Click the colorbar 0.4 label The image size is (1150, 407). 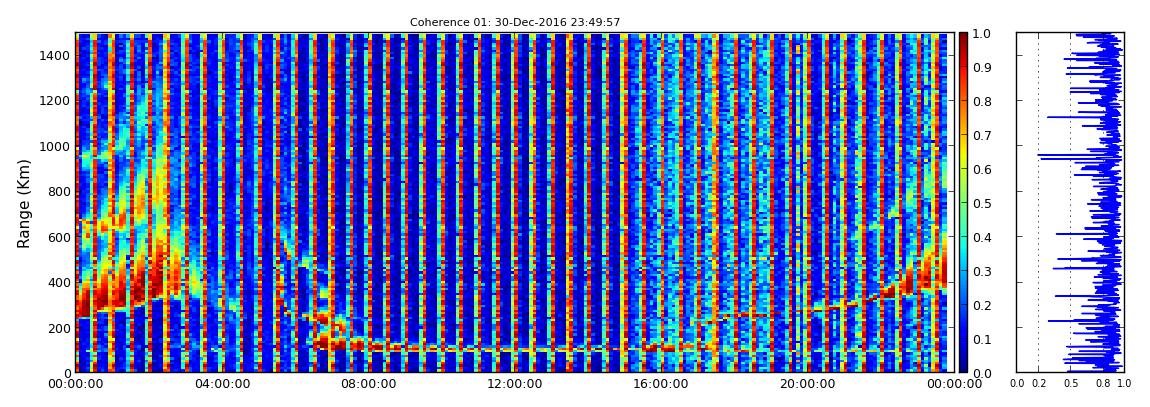tap(984, 238)
